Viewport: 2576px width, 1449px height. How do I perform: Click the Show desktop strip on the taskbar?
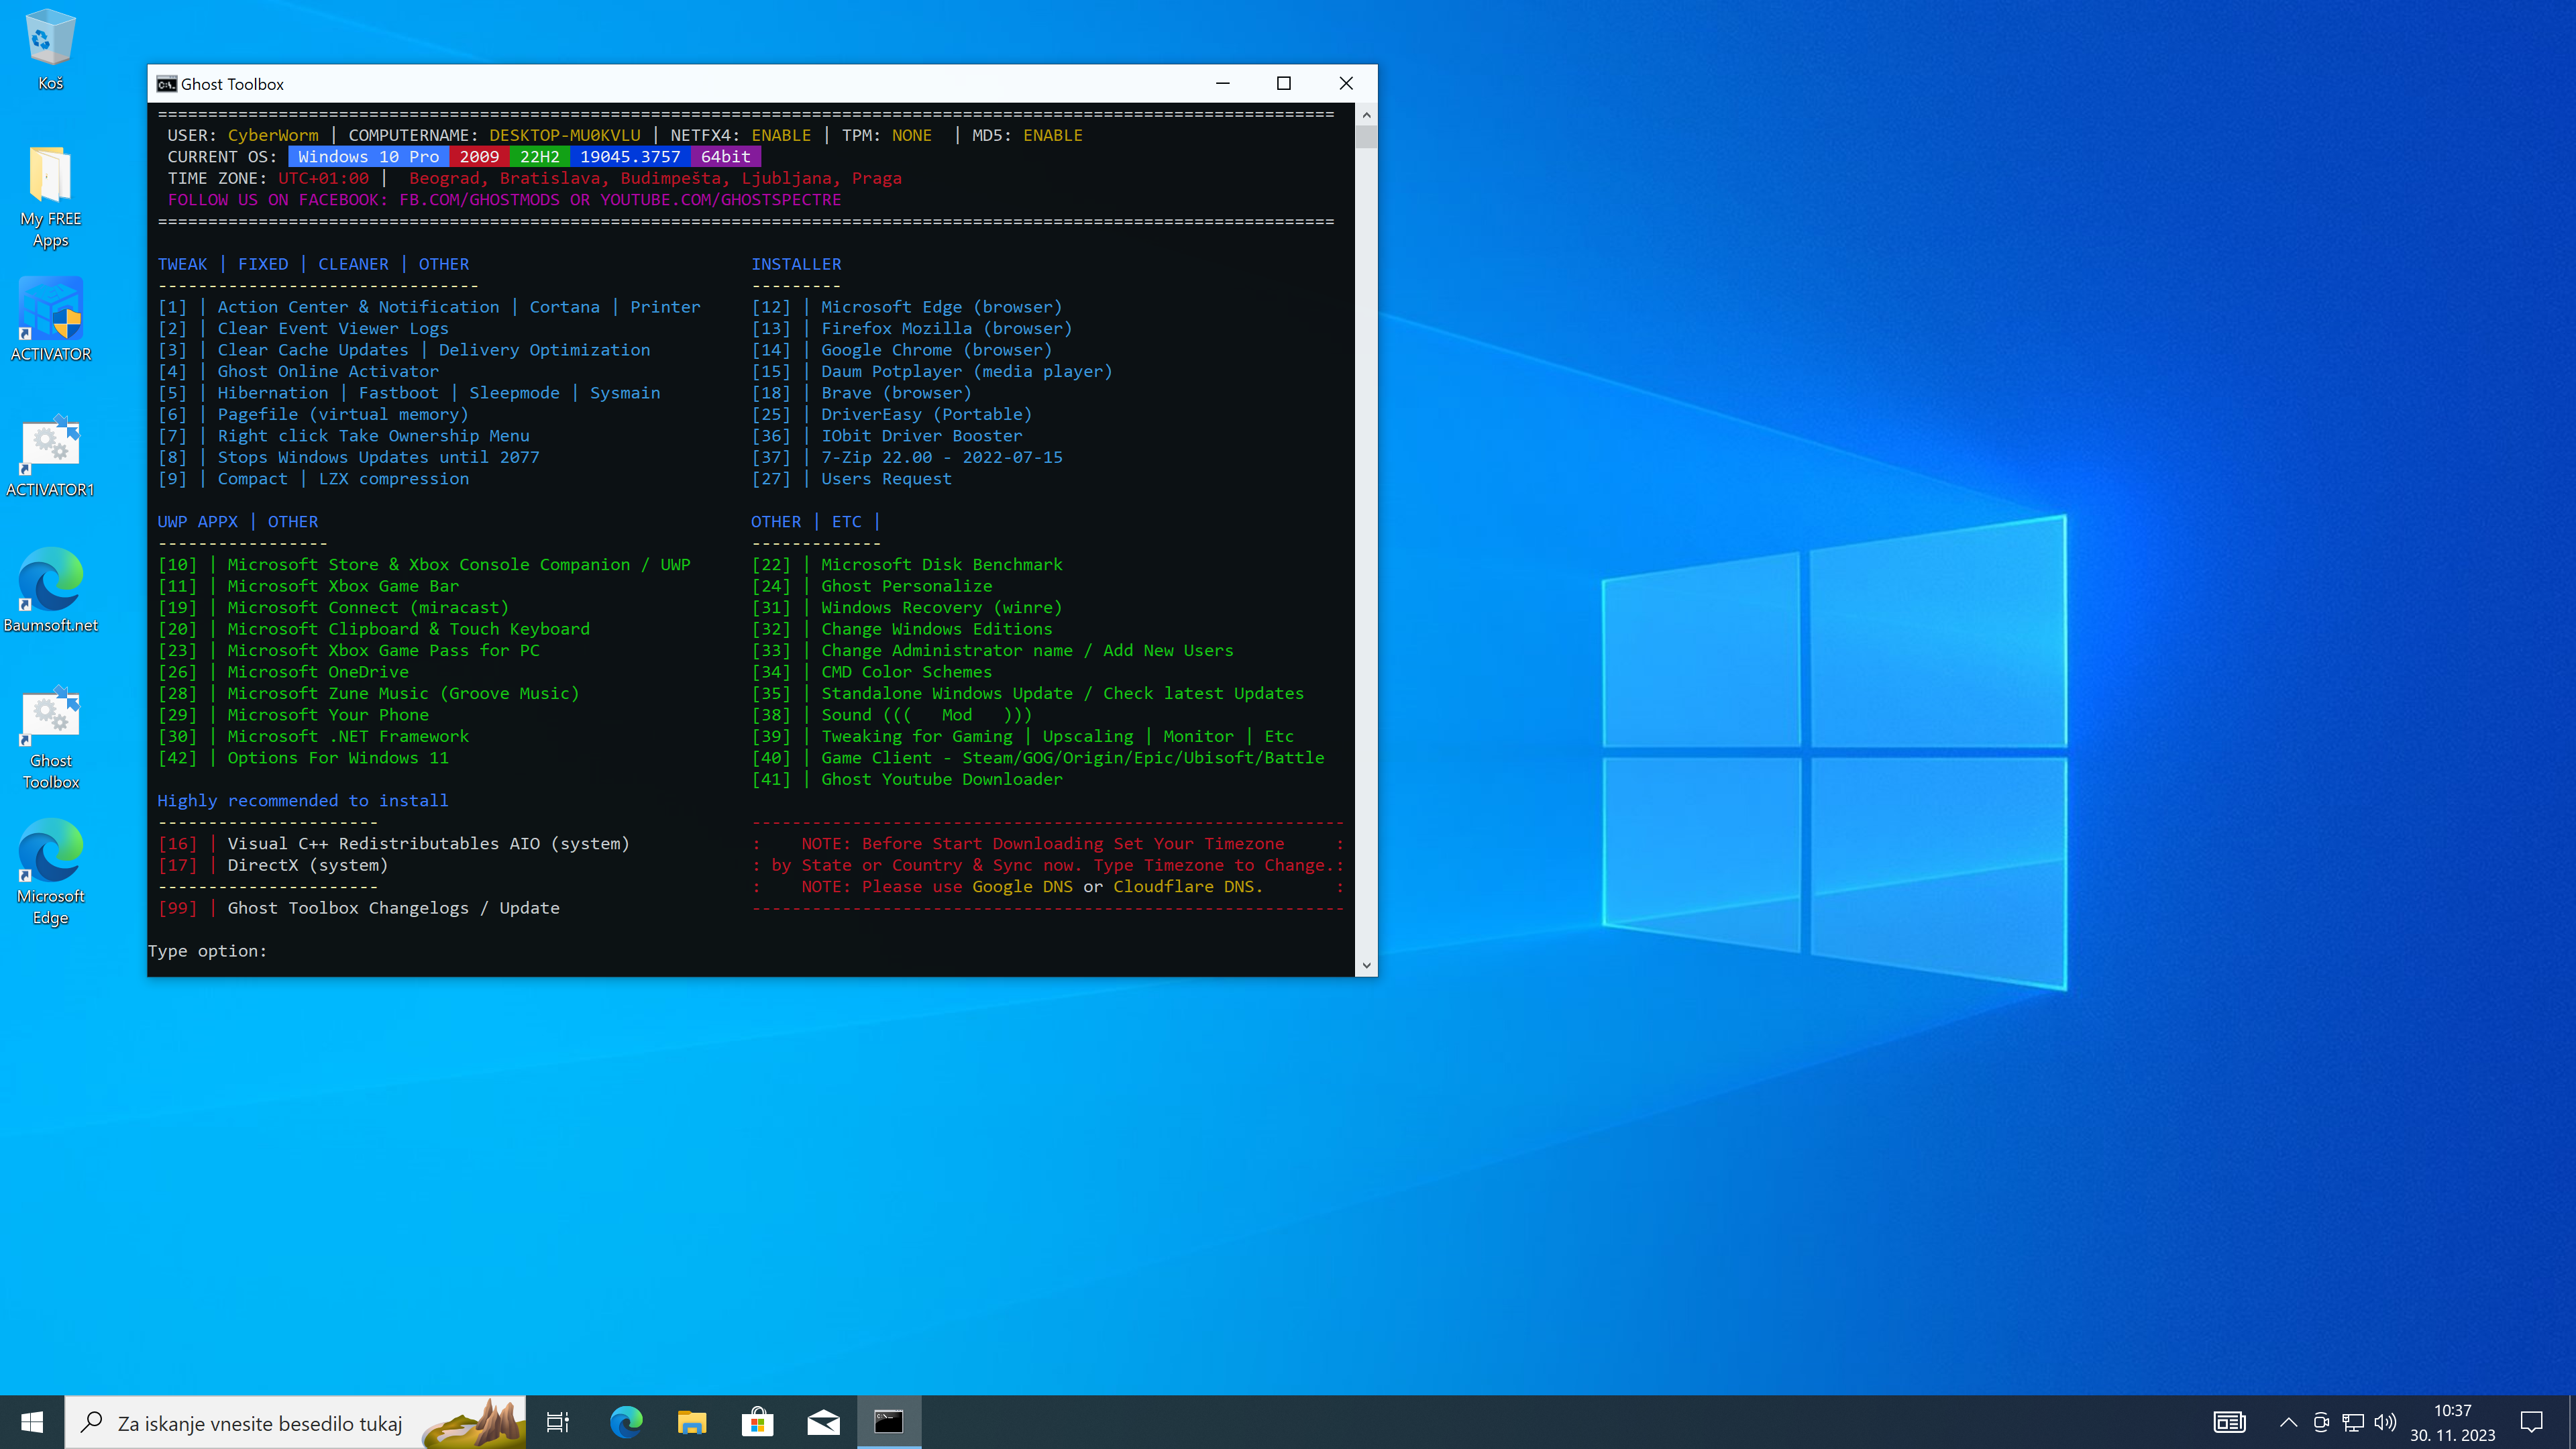pyautogui.click(x=2572, y=1422)
